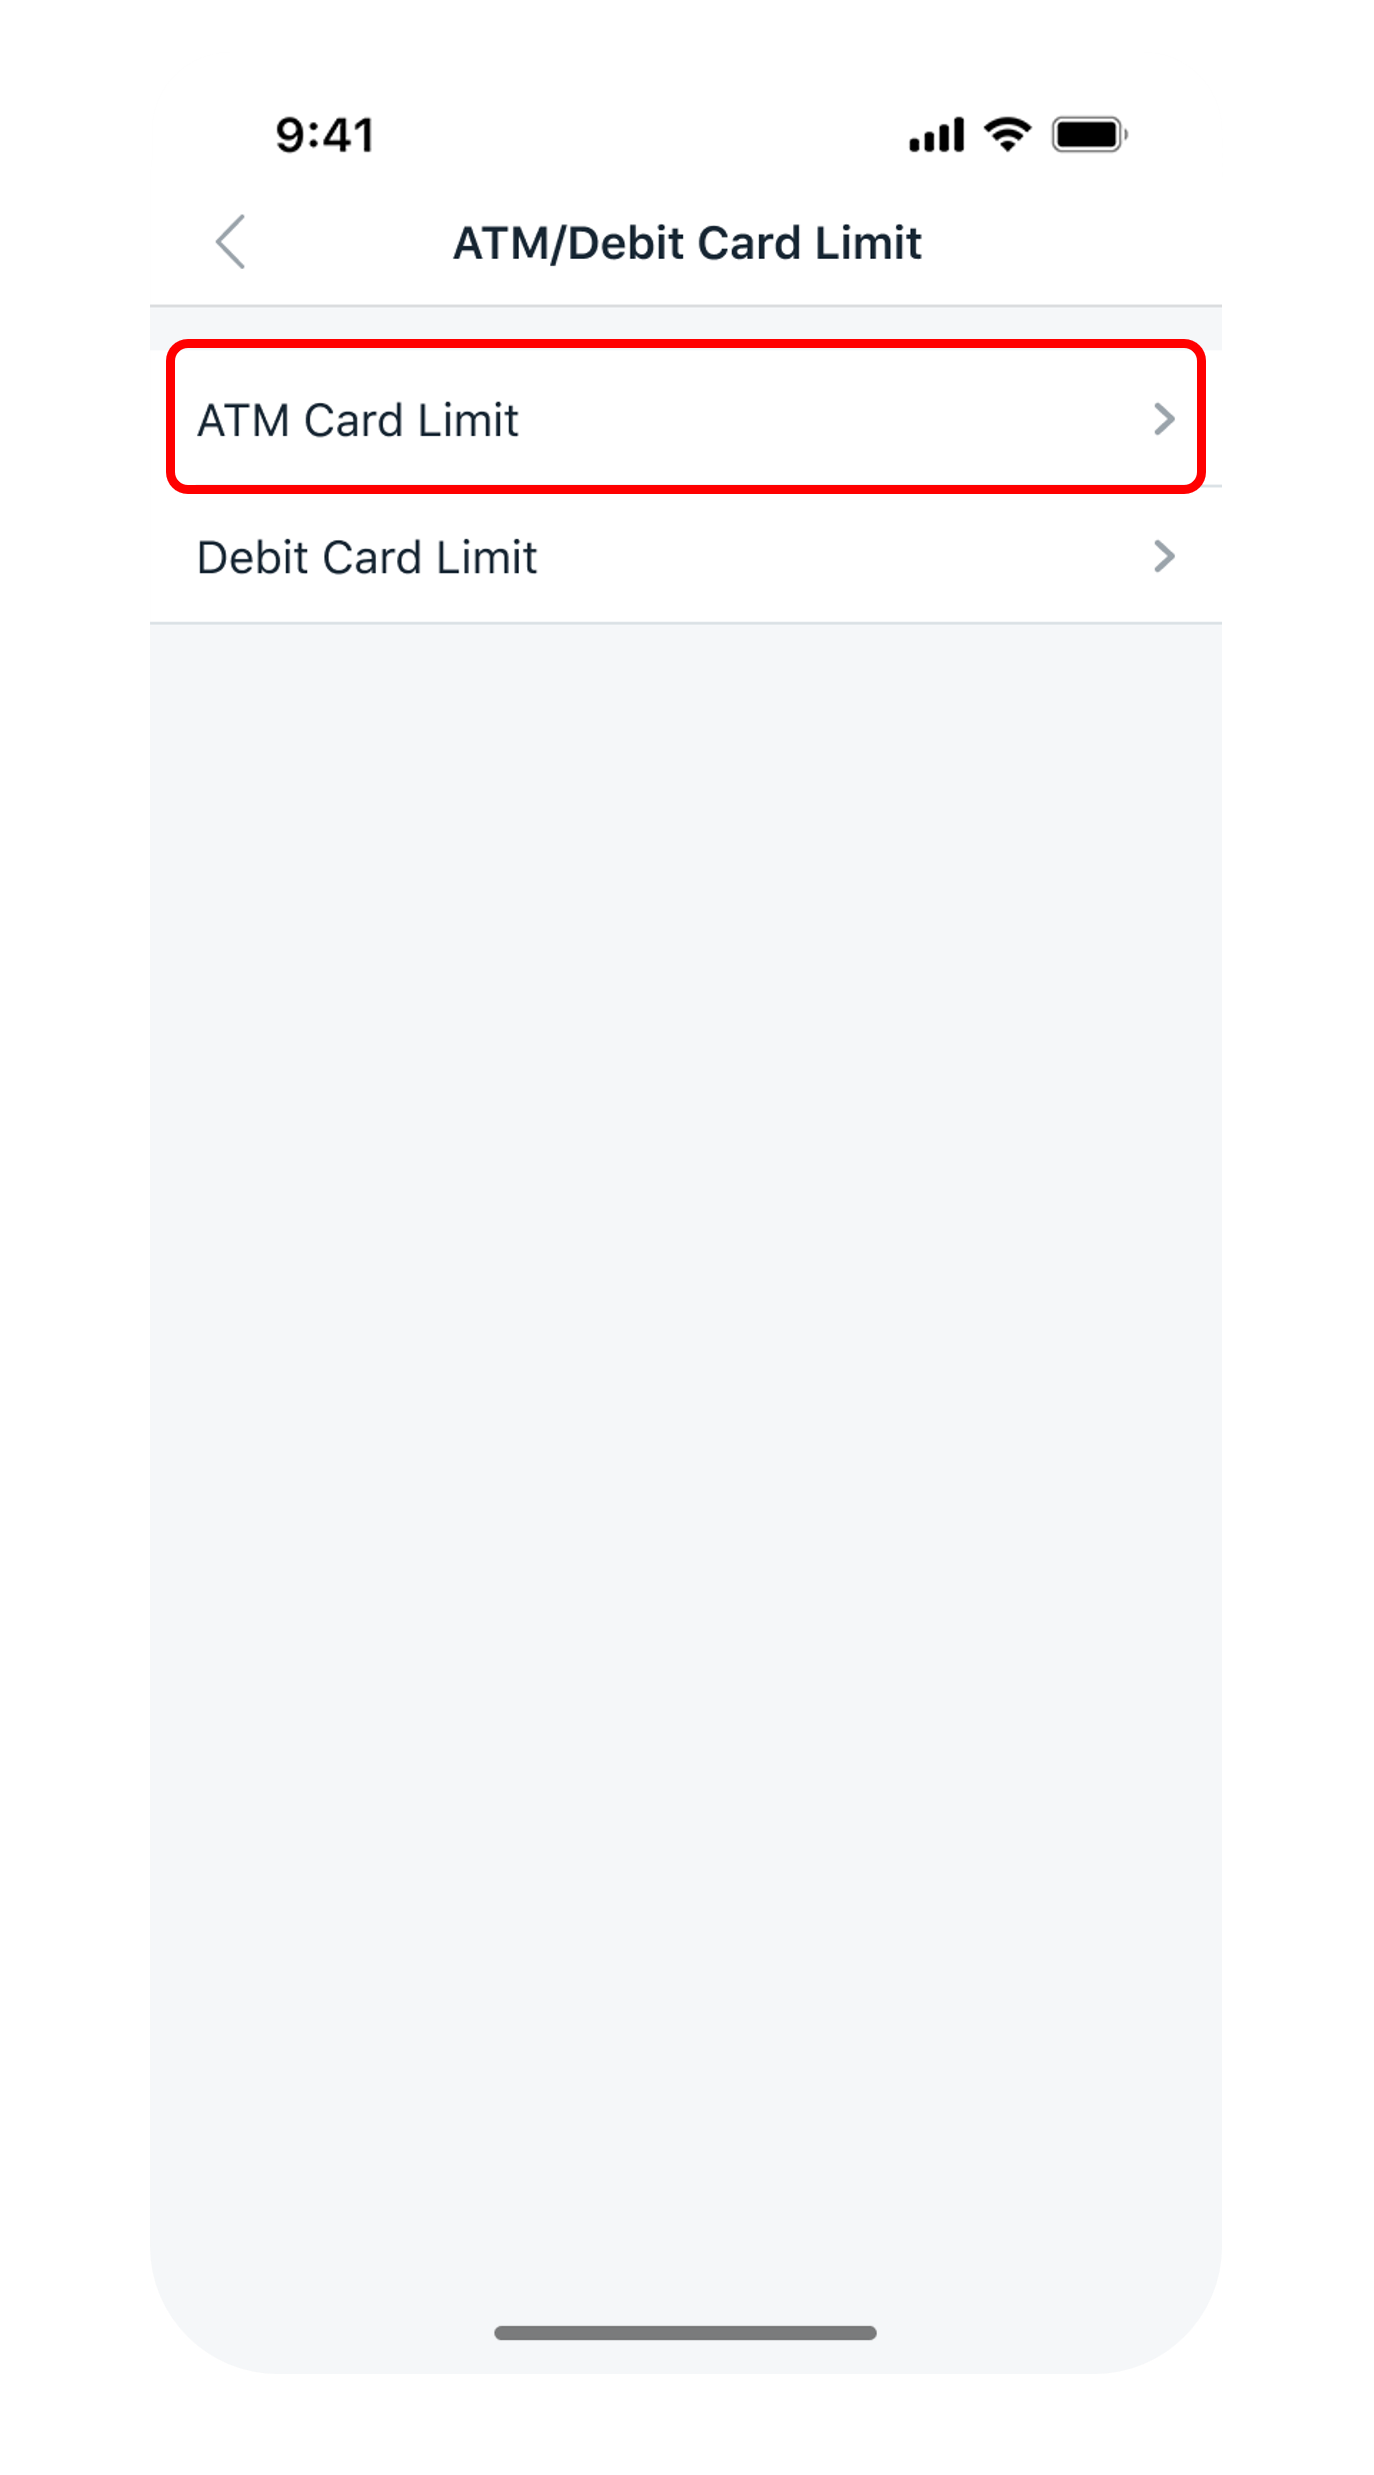Tap the empty gray area below the list

tap(686, 1400)
